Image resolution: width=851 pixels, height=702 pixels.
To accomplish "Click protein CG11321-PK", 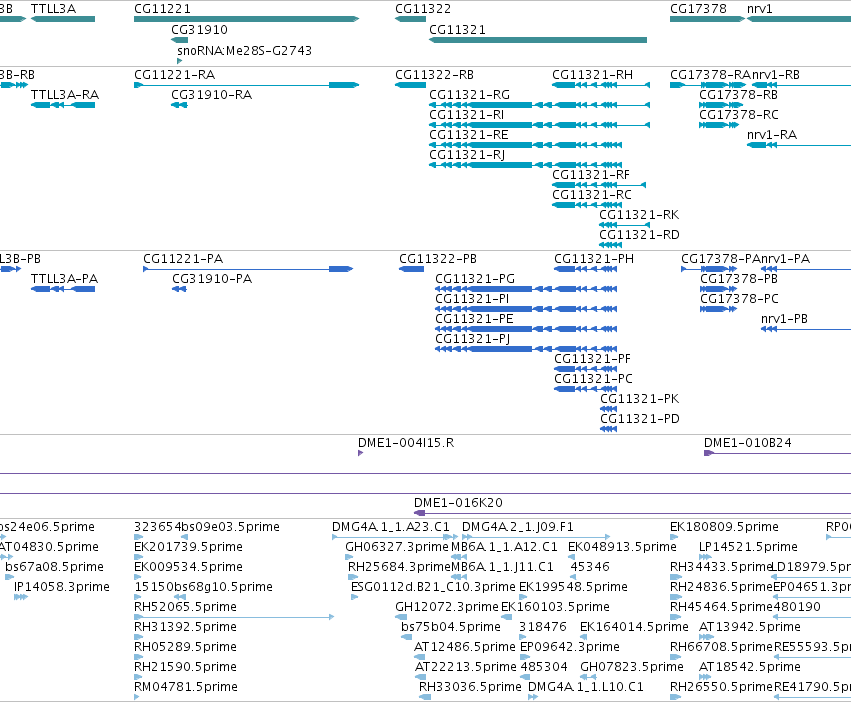I will click(639, 399).
